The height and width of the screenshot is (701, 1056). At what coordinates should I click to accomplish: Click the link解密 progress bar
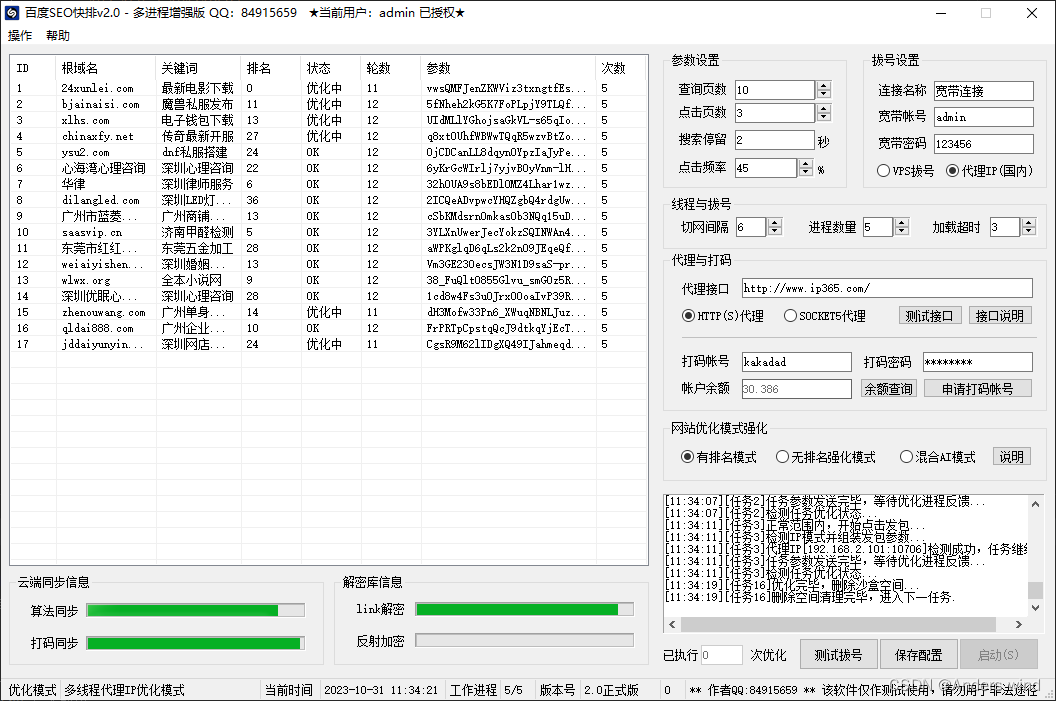[x=525, y=609]
